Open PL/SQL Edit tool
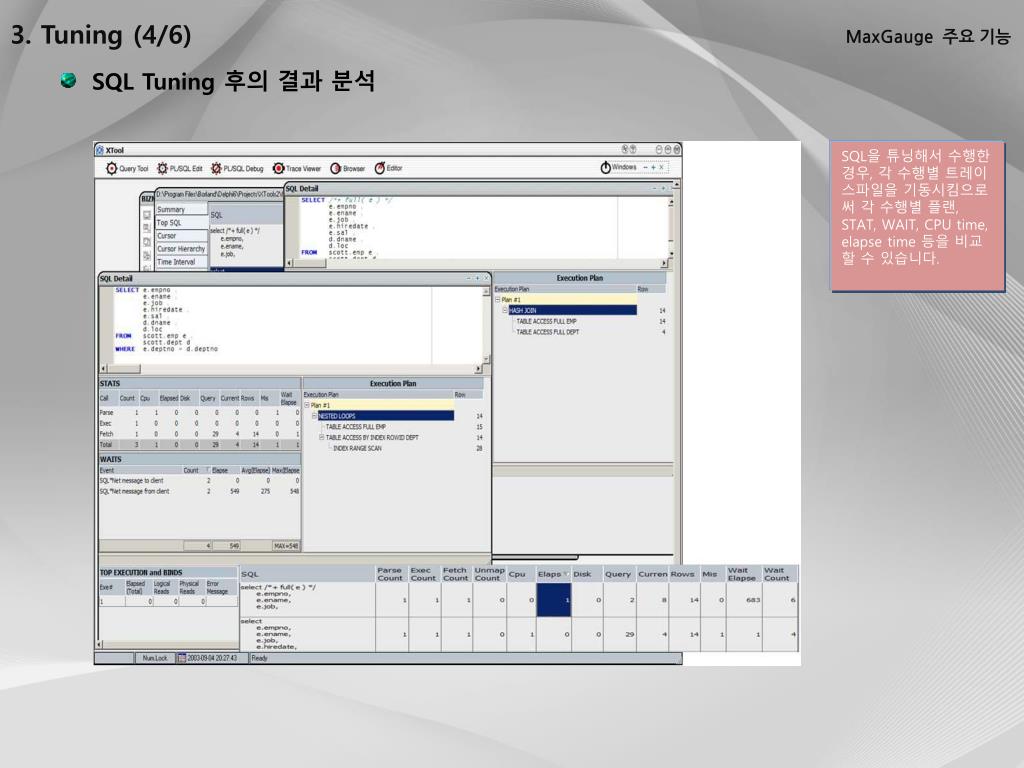 (x=180, y=168)
